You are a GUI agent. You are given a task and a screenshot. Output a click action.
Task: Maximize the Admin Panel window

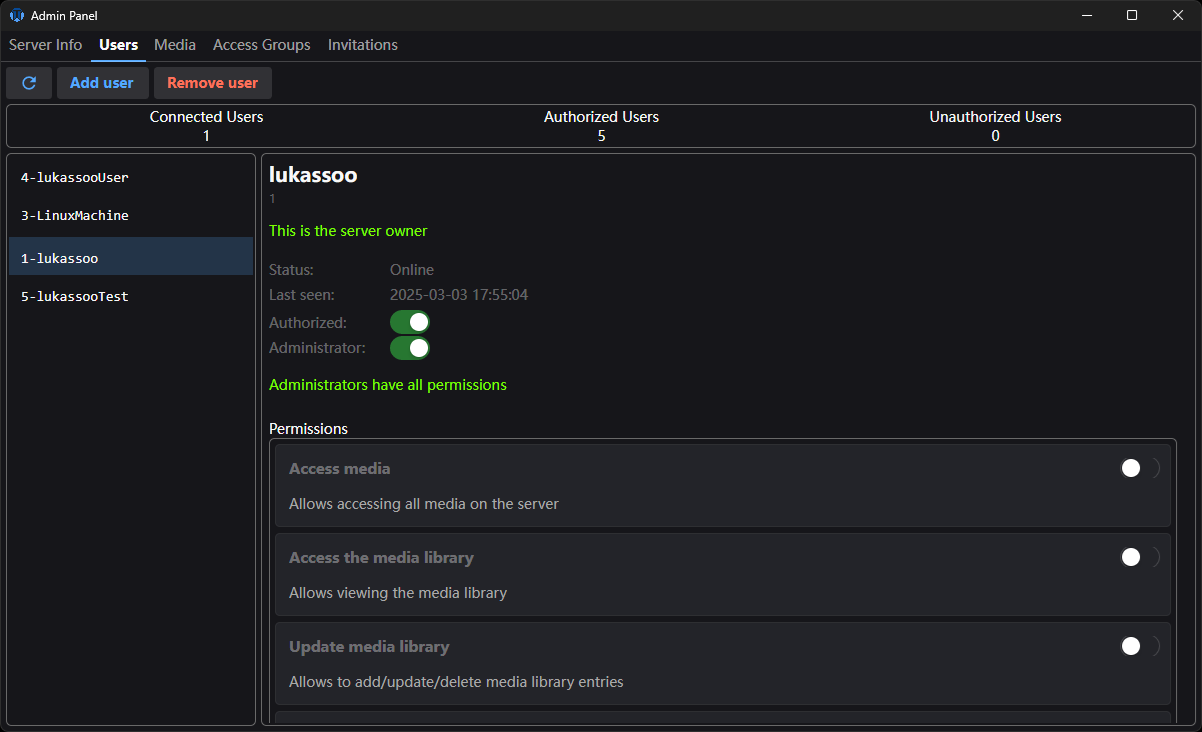pos(1132,15)
